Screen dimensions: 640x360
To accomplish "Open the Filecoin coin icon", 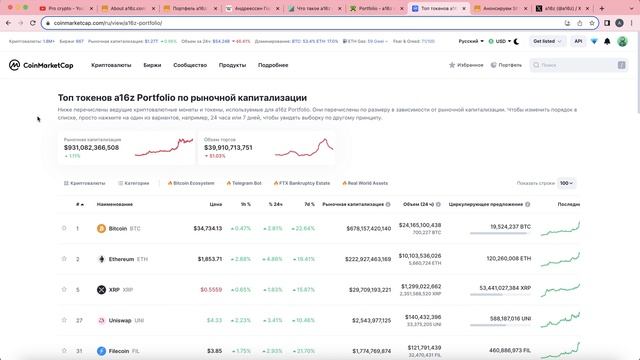I will click(101, 351).
